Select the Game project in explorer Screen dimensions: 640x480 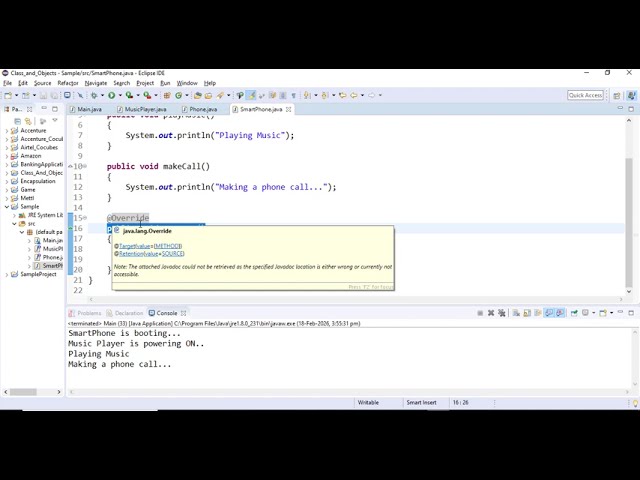28,190
